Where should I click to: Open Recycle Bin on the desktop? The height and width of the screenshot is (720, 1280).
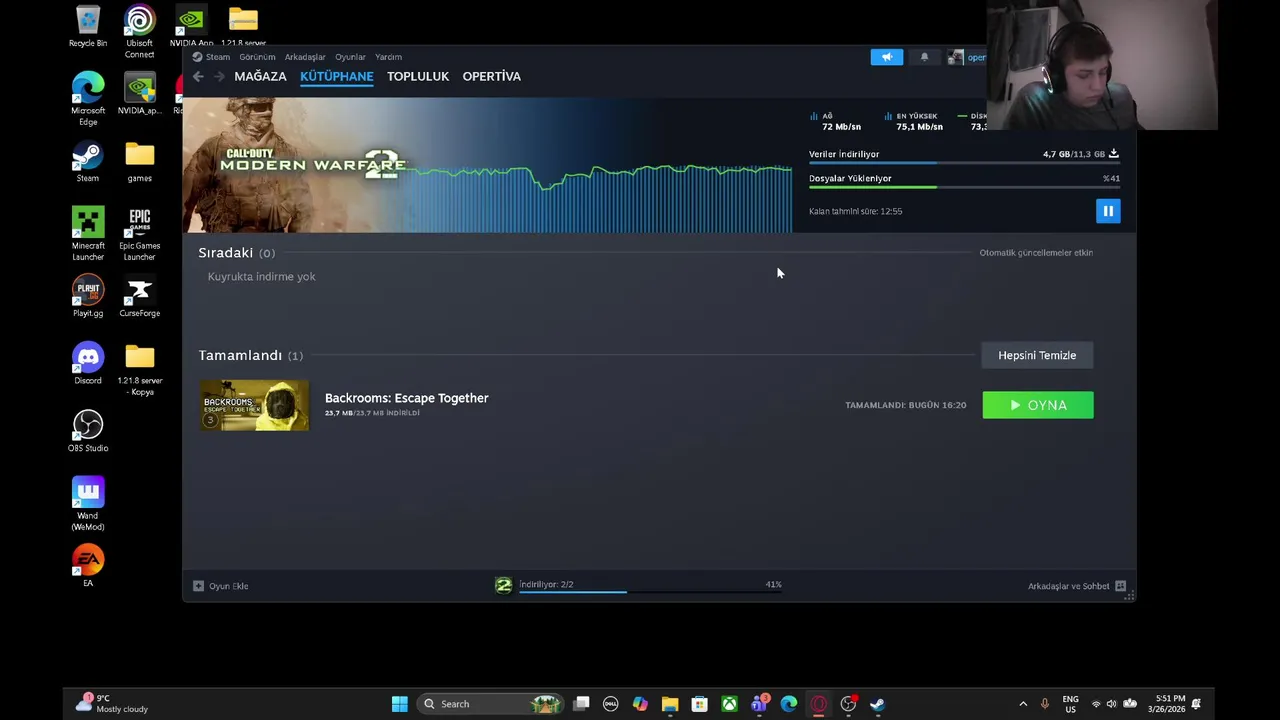point(88,27)
